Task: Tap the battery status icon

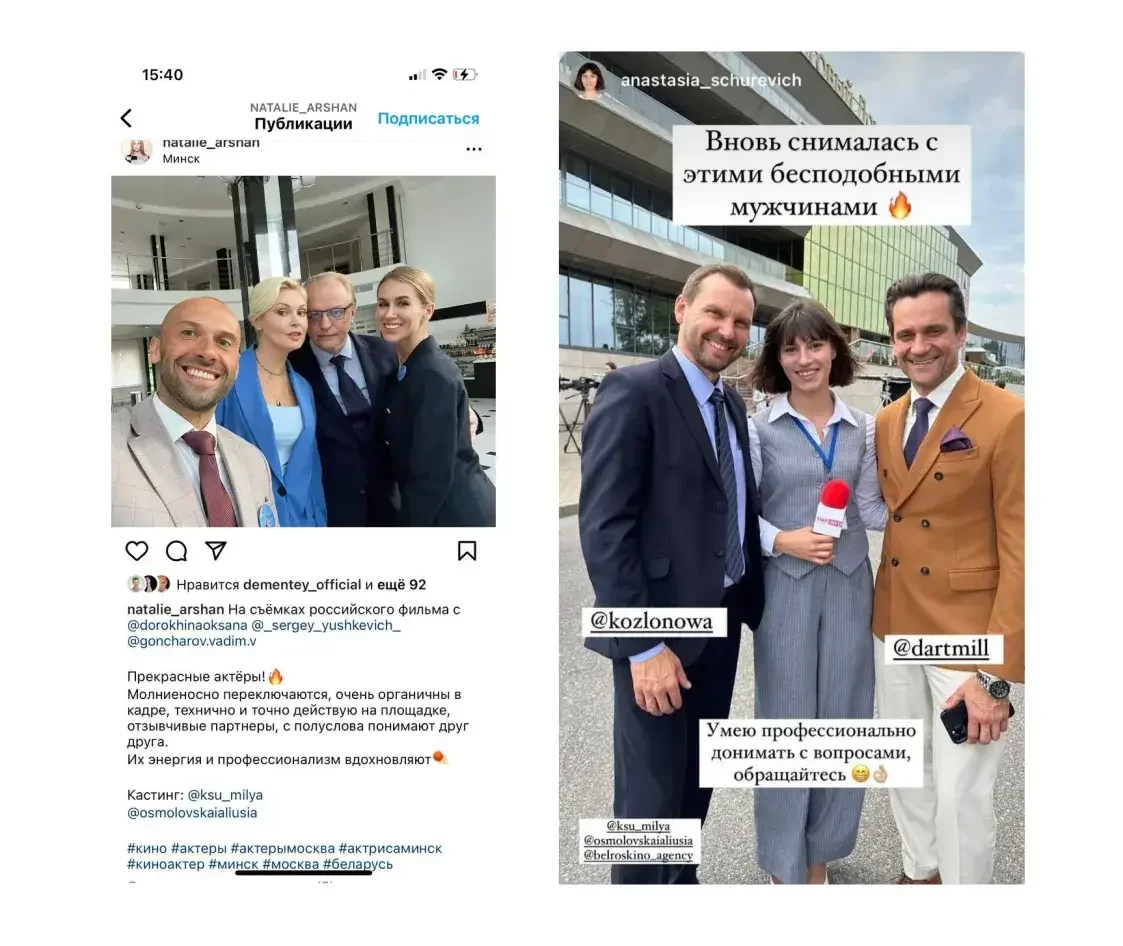Action: [465, 74]
